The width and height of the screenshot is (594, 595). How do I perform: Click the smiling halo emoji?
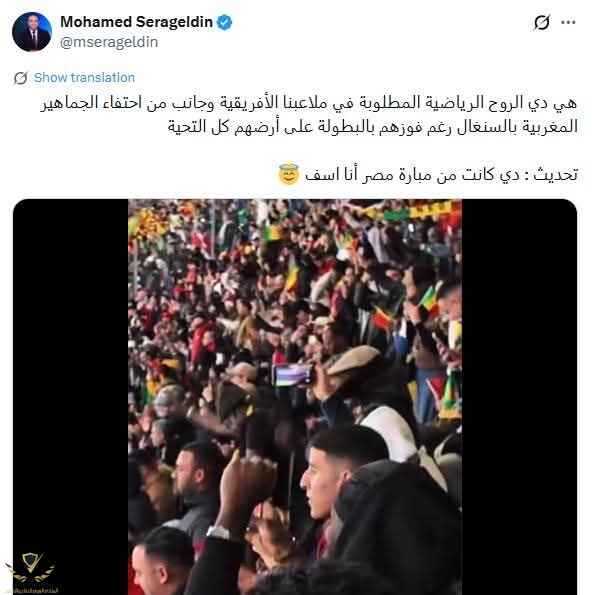[x=289, y=175]
